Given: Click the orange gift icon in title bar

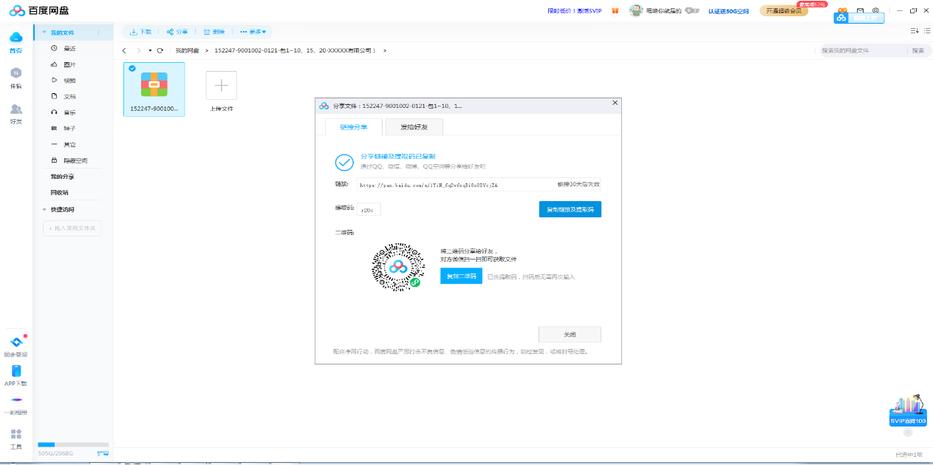Looking at the screenshot, I should (x=615, y=11).
